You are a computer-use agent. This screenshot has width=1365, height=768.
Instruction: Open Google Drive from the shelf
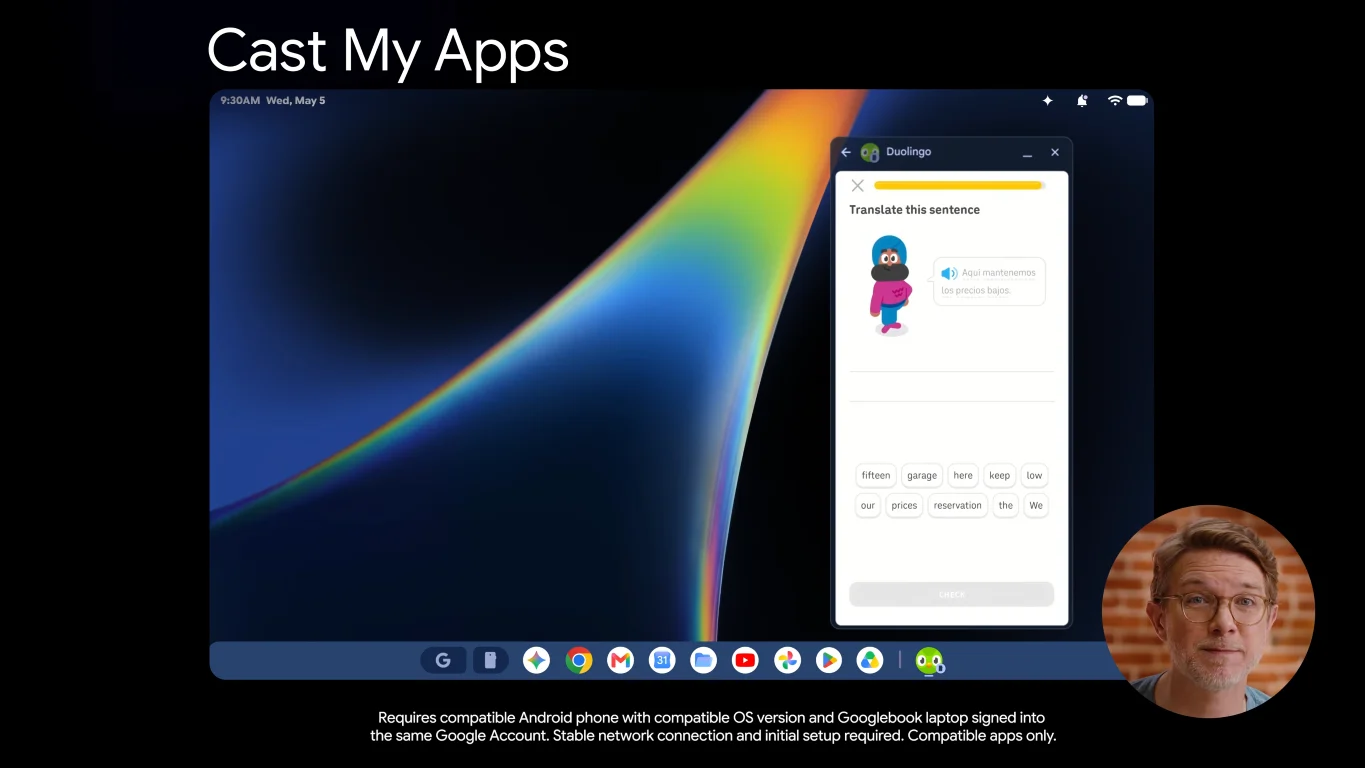pos(870,660)
